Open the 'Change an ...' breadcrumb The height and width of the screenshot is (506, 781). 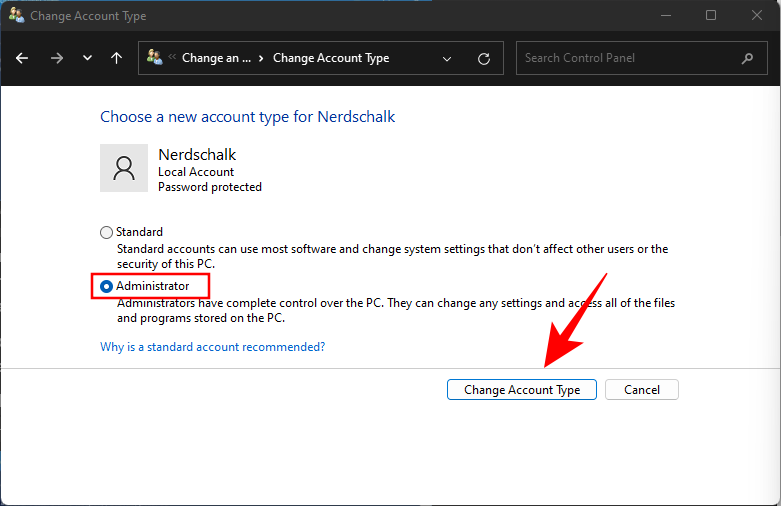point(216,58)
